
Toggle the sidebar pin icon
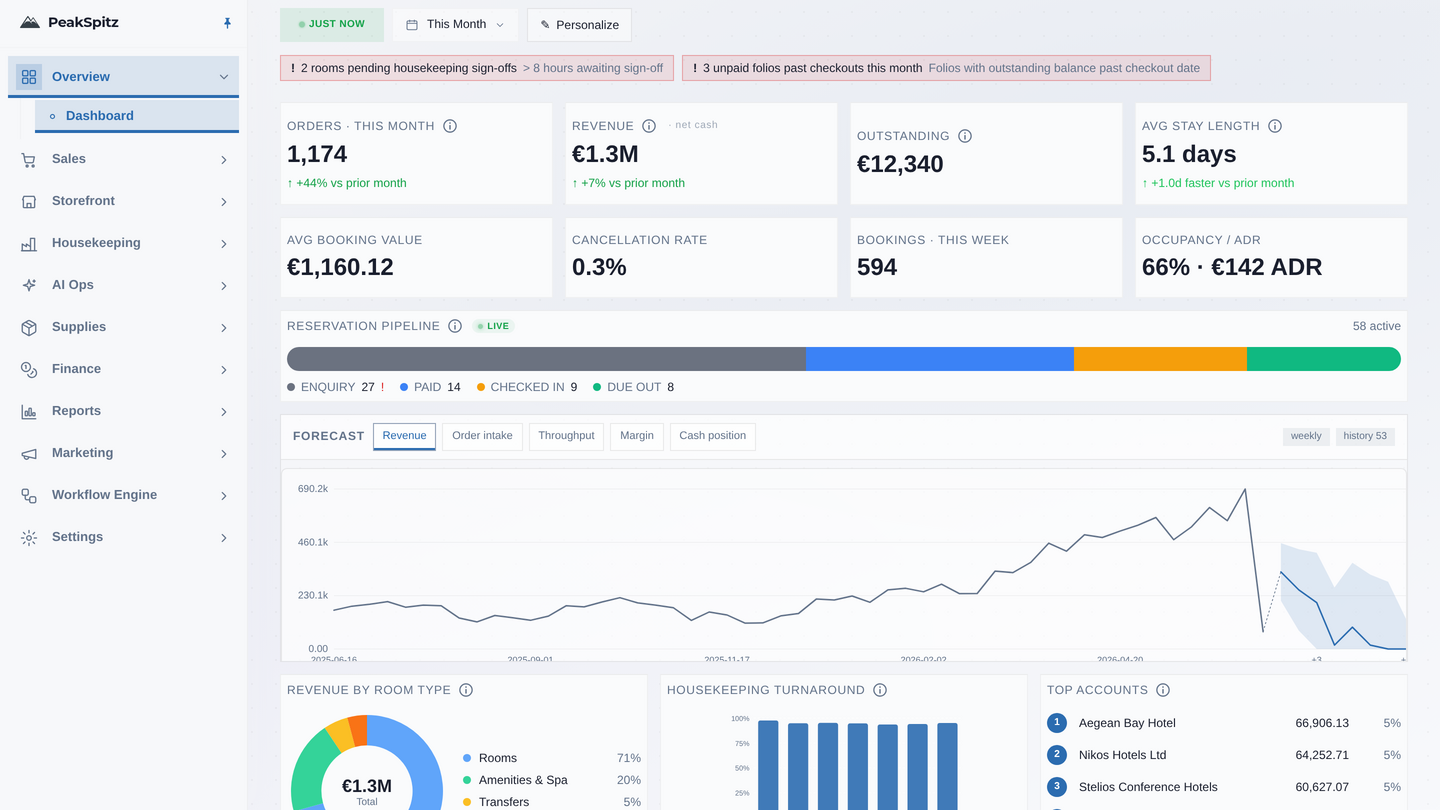(227, 23)
